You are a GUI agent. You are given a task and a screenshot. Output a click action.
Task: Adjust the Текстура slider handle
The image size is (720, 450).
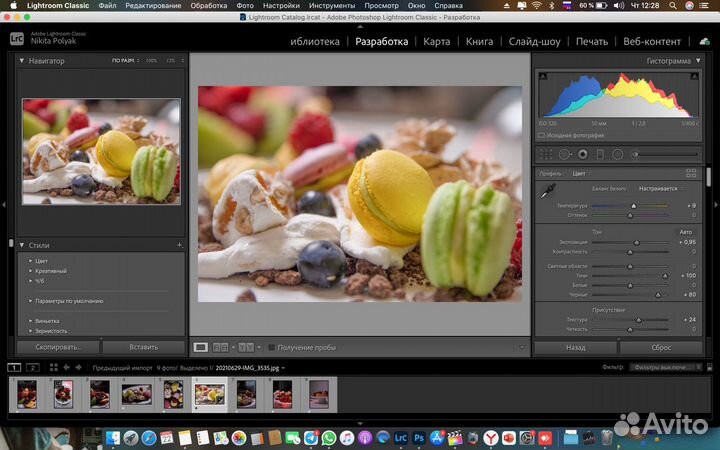point(638,320)
